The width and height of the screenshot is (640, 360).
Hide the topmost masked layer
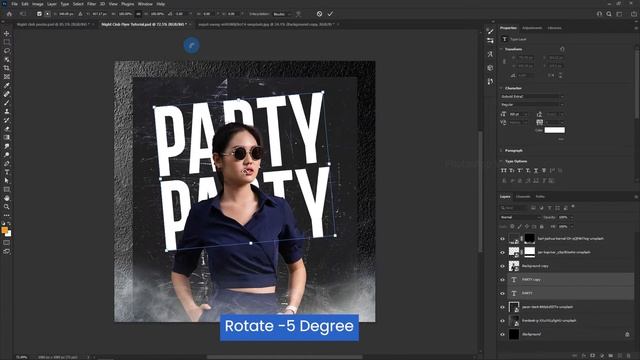click(502, 239)
